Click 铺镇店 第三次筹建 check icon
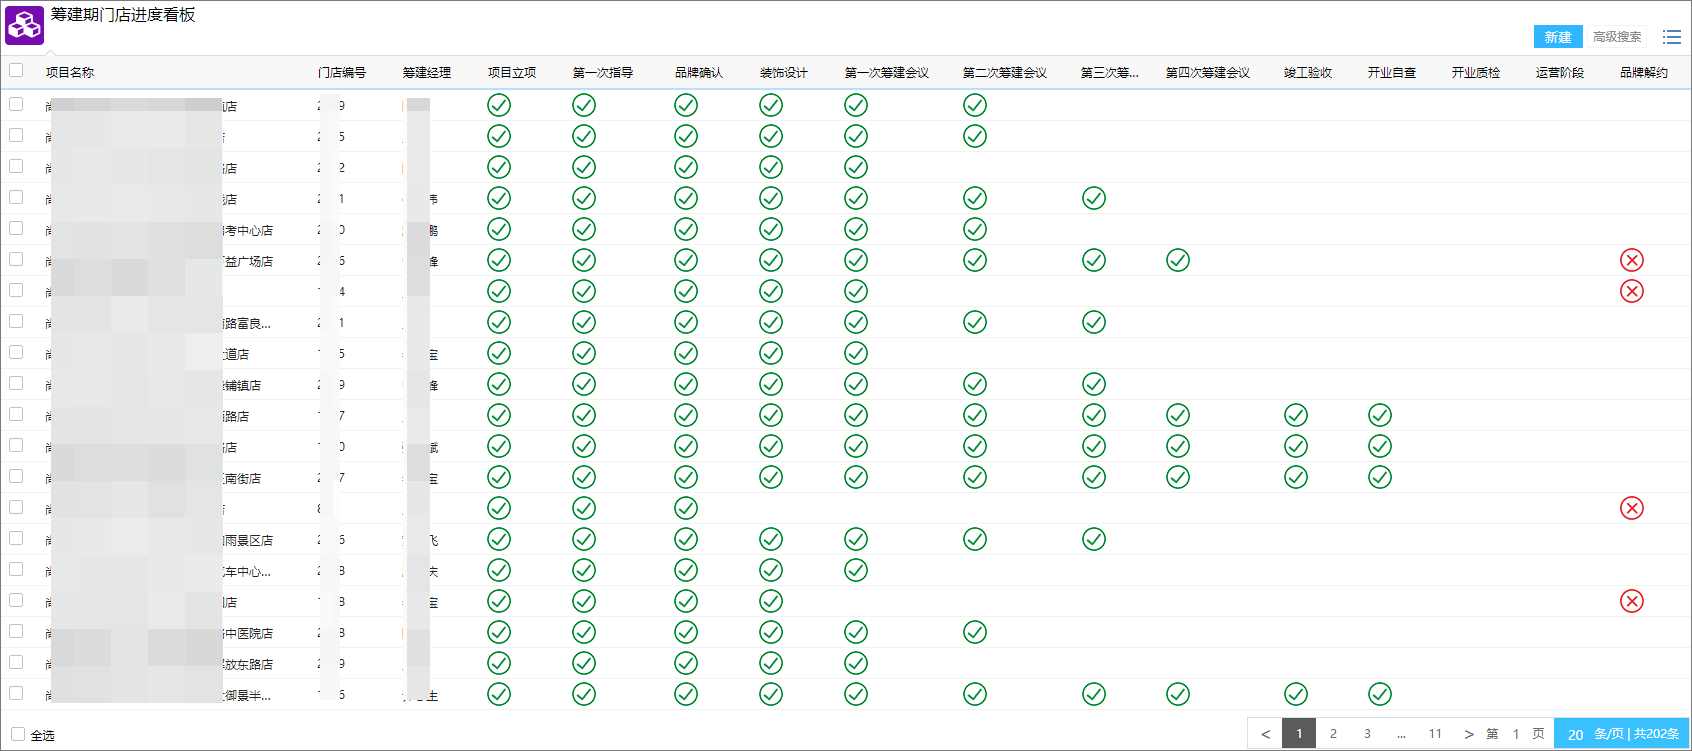Screen dimensions: 1692x751 click(1094, 384)
